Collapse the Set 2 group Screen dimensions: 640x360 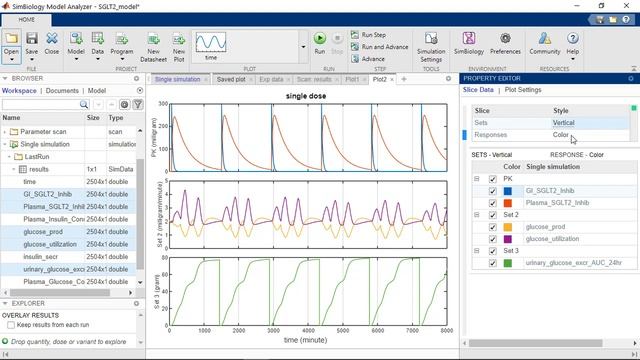click(x=476, y=215)
